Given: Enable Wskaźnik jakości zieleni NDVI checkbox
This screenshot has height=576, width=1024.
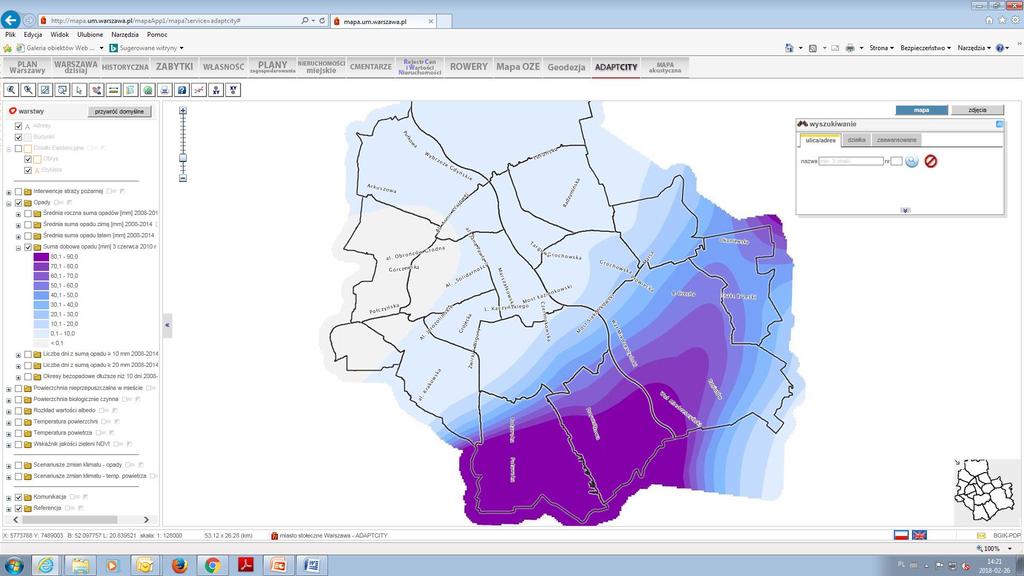Looking at the screenshot, I should (18, 445).
